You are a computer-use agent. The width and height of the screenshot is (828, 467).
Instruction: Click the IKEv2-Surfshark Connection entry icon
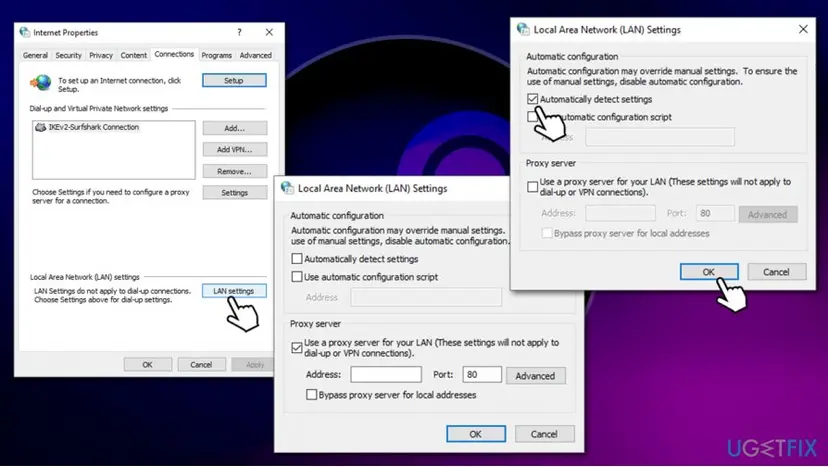pyautogui.click(x=41, y=127)
